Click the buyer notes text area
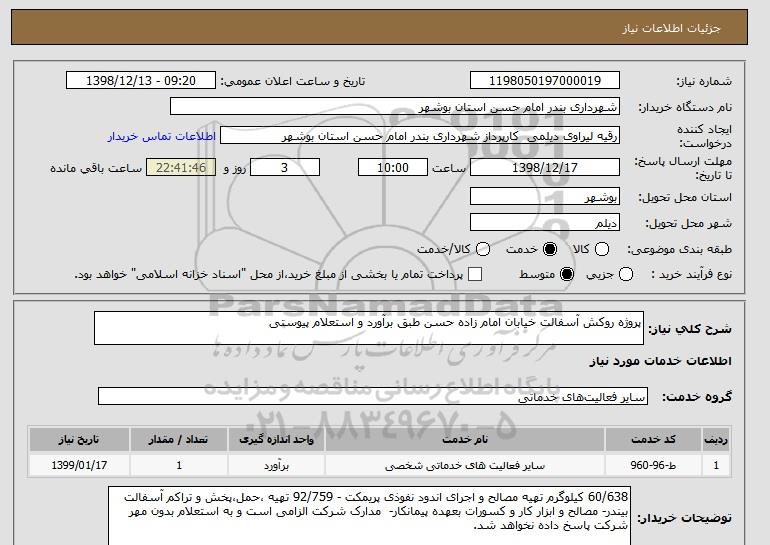The width and height of the screenshot is (770, 545). [x=369, y=516]
